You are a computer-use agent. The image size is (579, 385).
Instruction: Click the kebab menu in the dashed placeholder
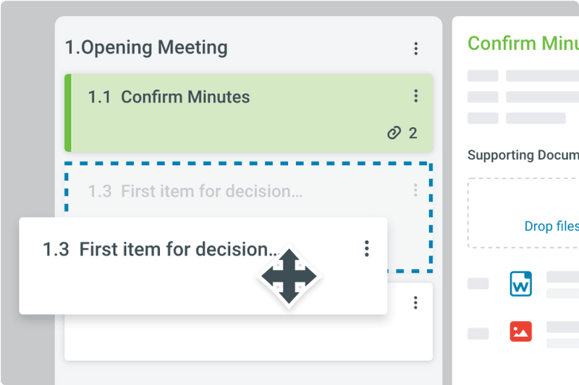(415, 190)
